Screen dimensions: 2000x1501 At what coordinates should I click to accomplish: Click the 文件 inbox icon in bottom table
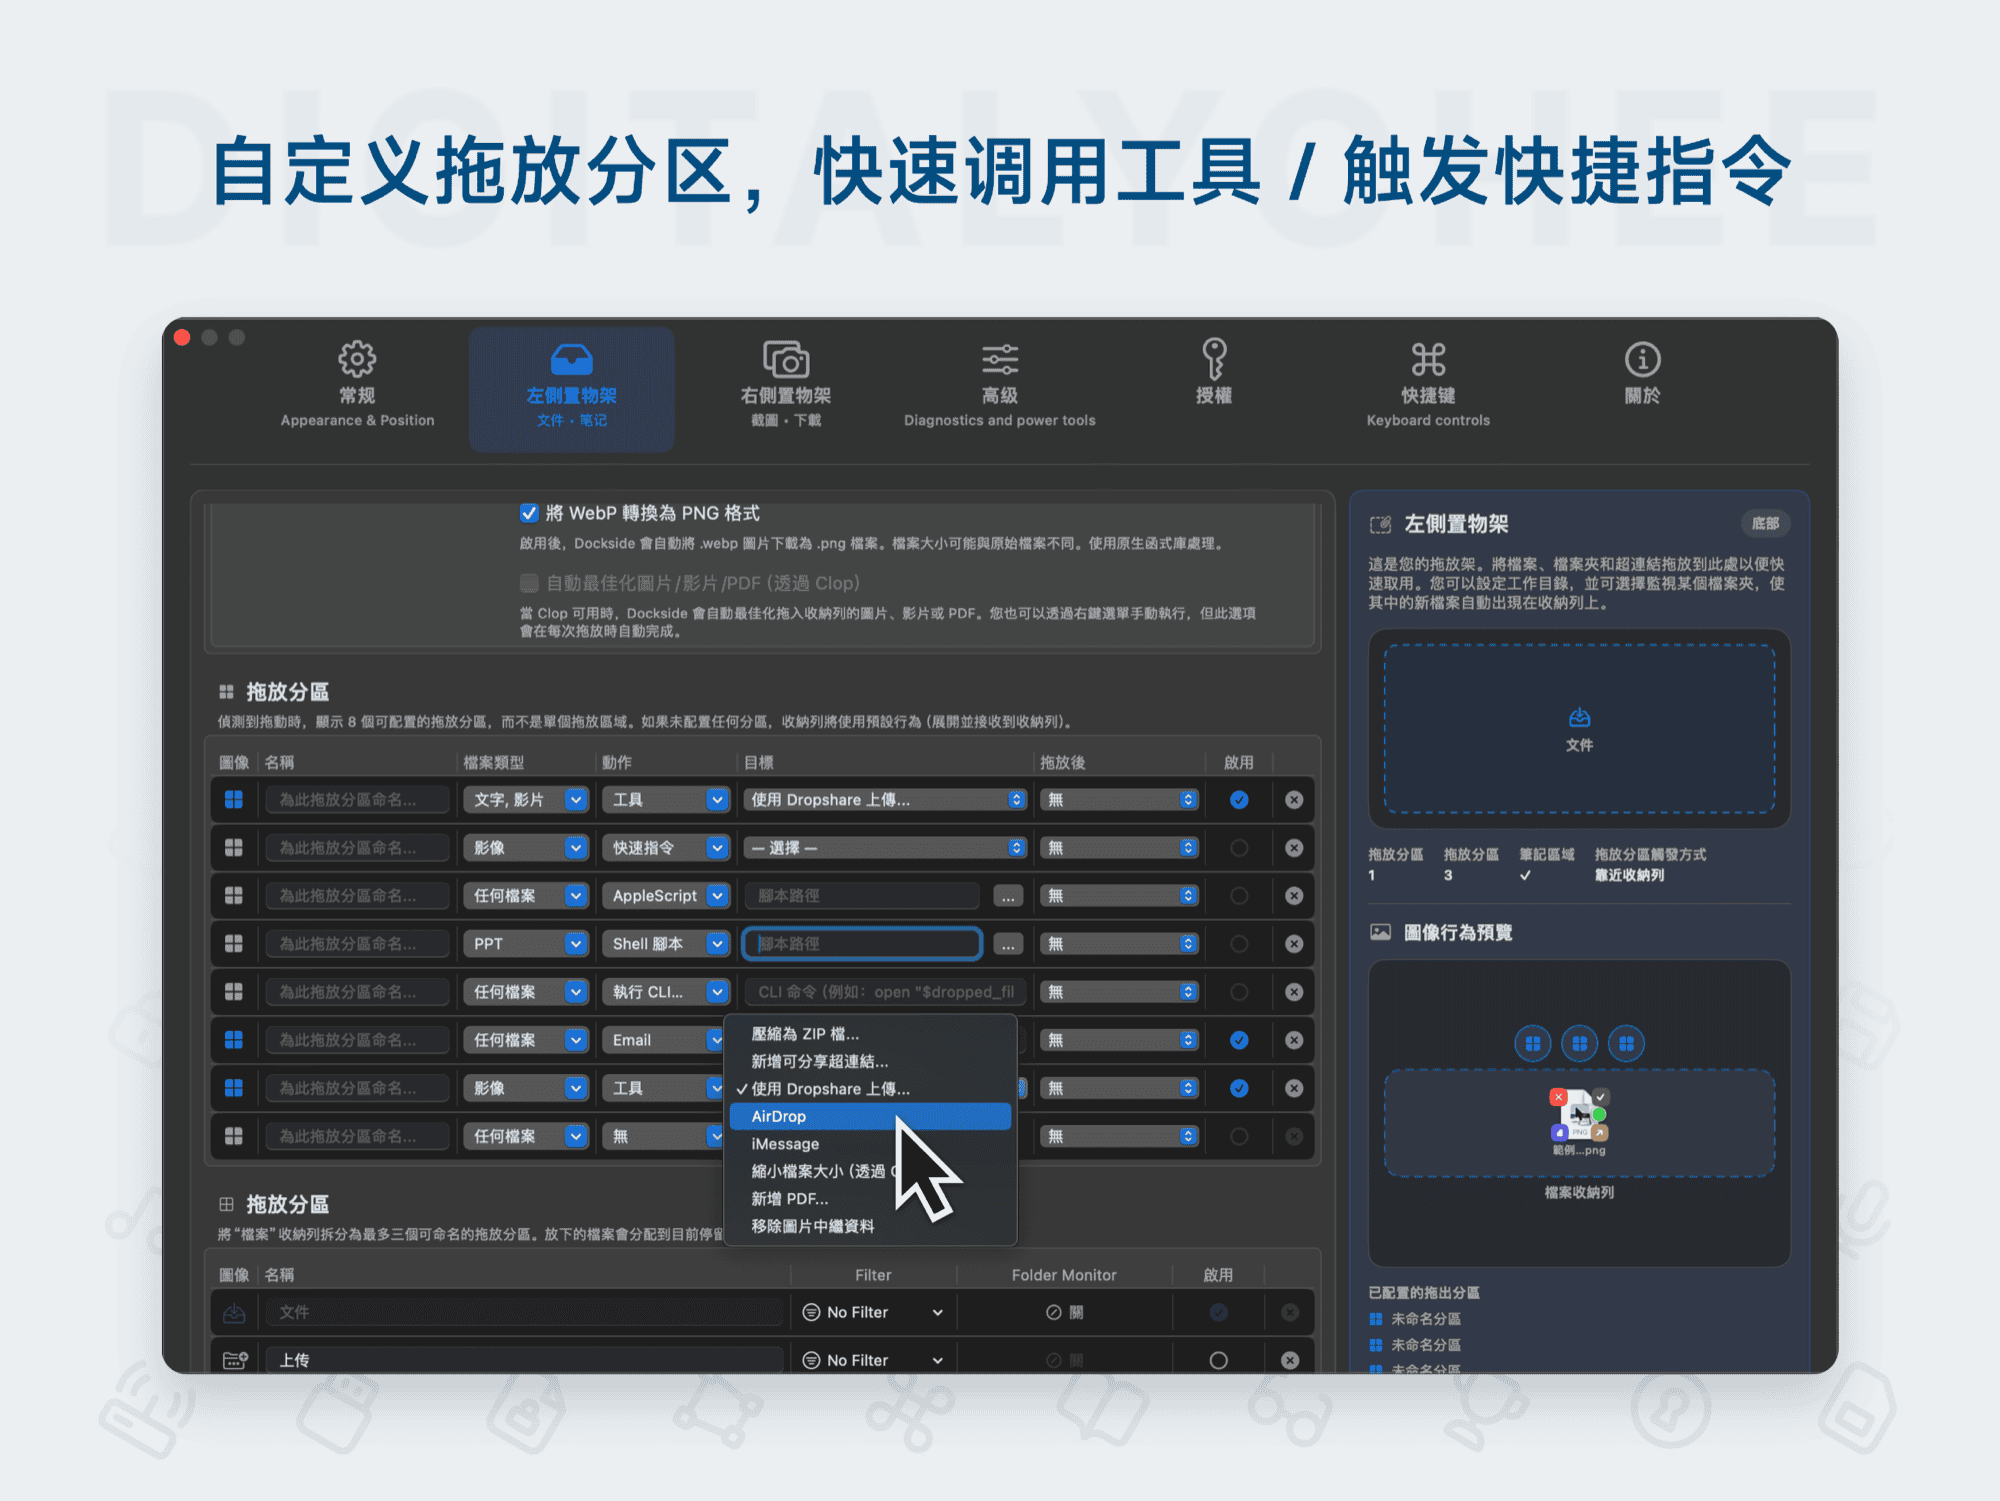pos(234,1312)
